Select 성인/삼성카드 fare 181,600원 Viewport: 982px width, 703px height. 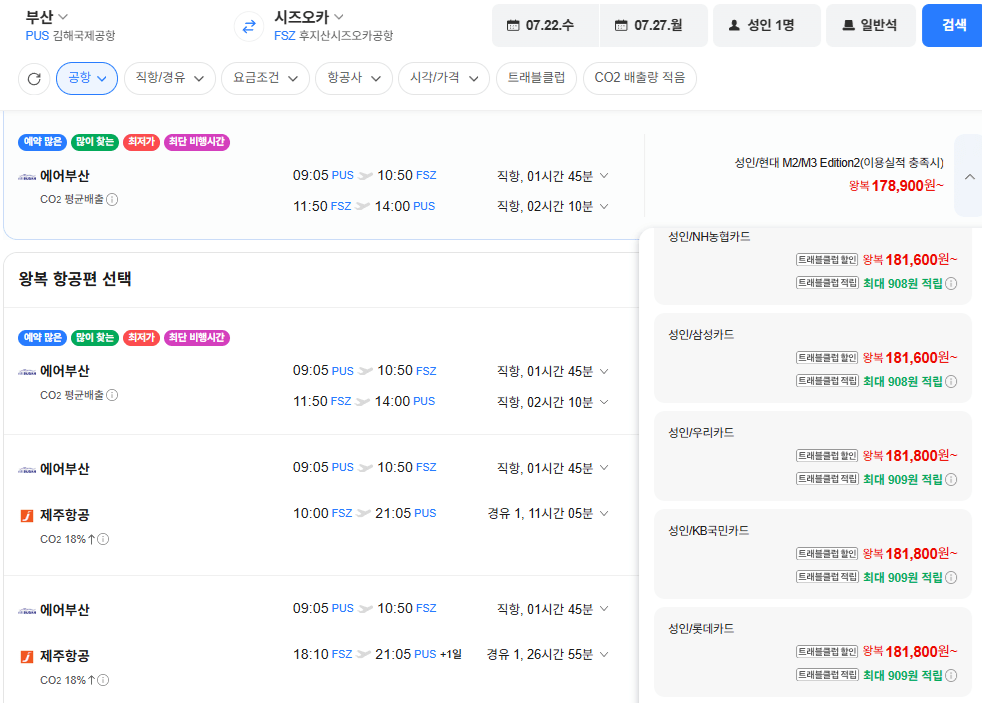[813, 358]
